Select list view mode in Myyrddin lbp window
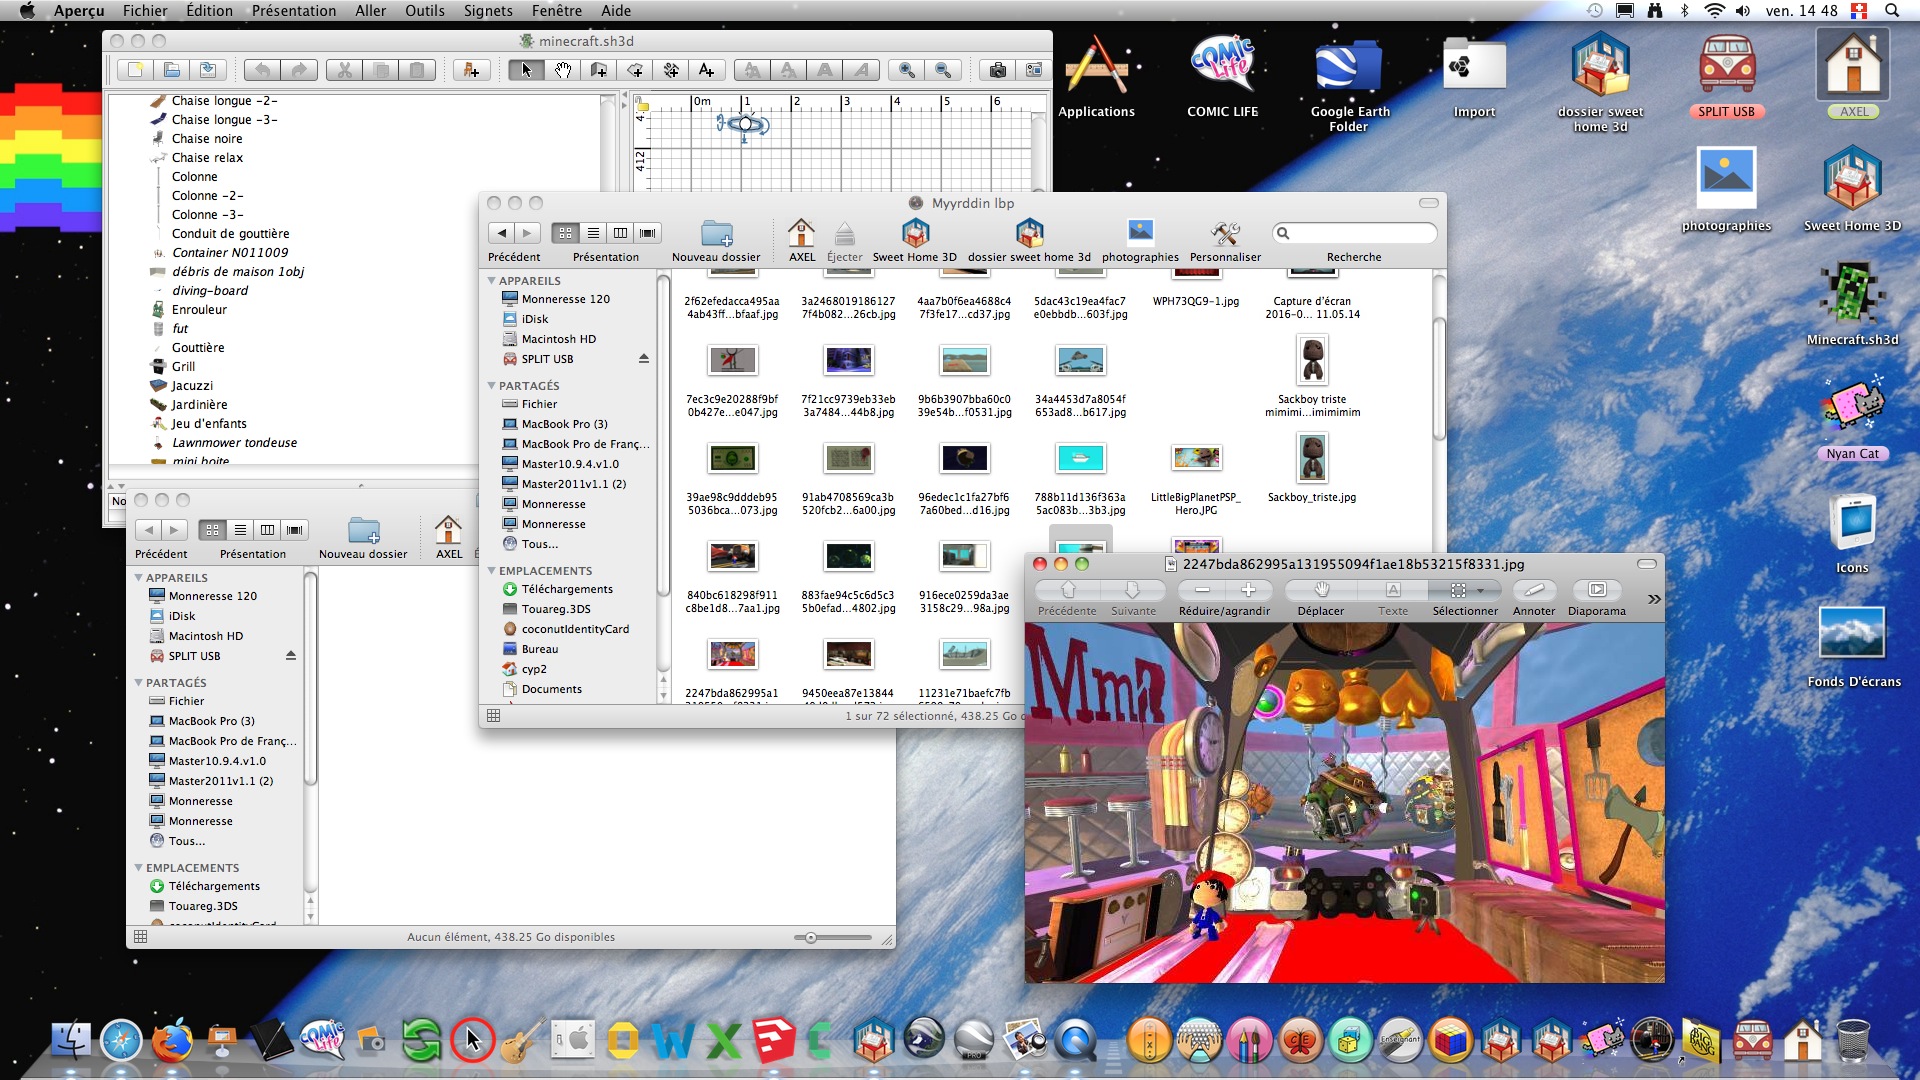 [x=593, y=233]
